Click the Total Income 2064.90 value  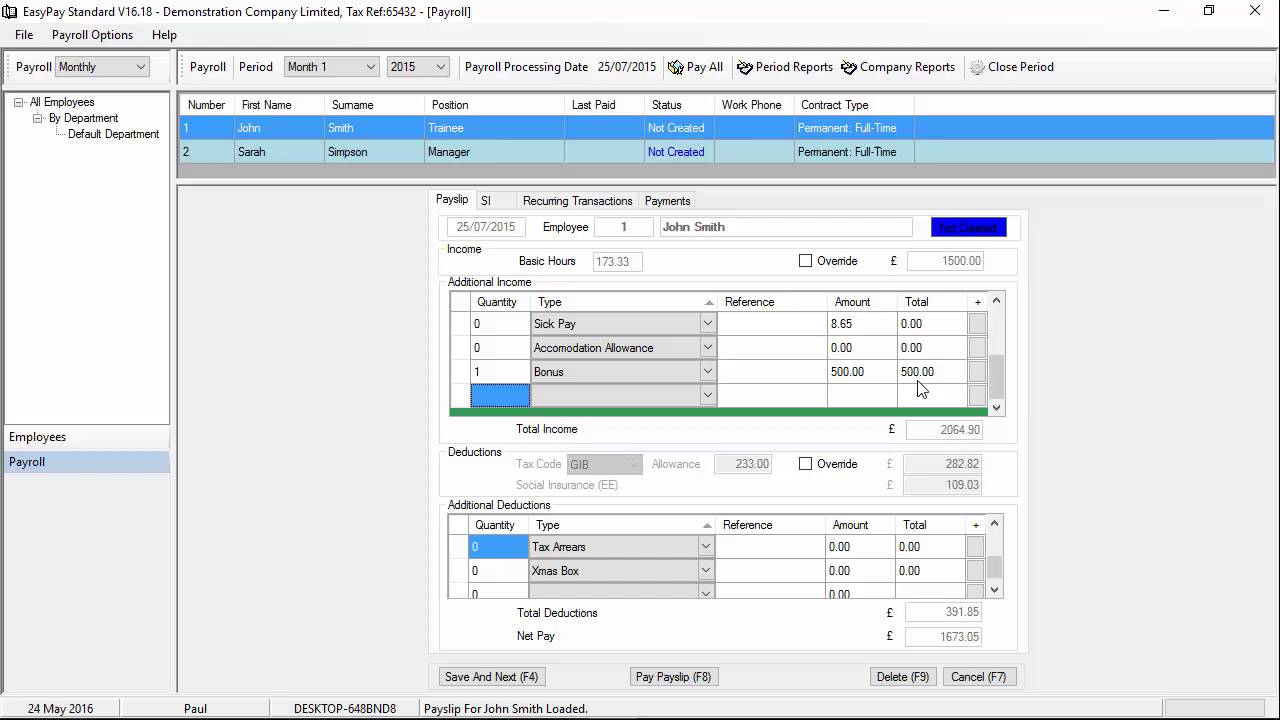(943, 429)
